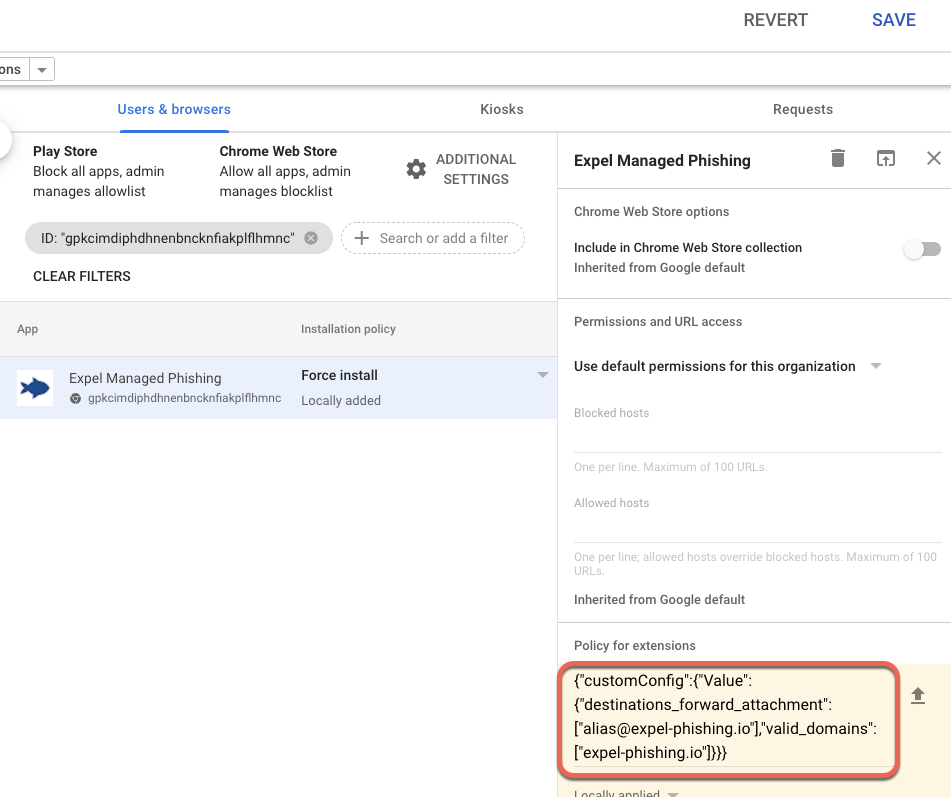Click the extension ID under app name
Screen dimensions: 951x797
click(x=184, y=398)
